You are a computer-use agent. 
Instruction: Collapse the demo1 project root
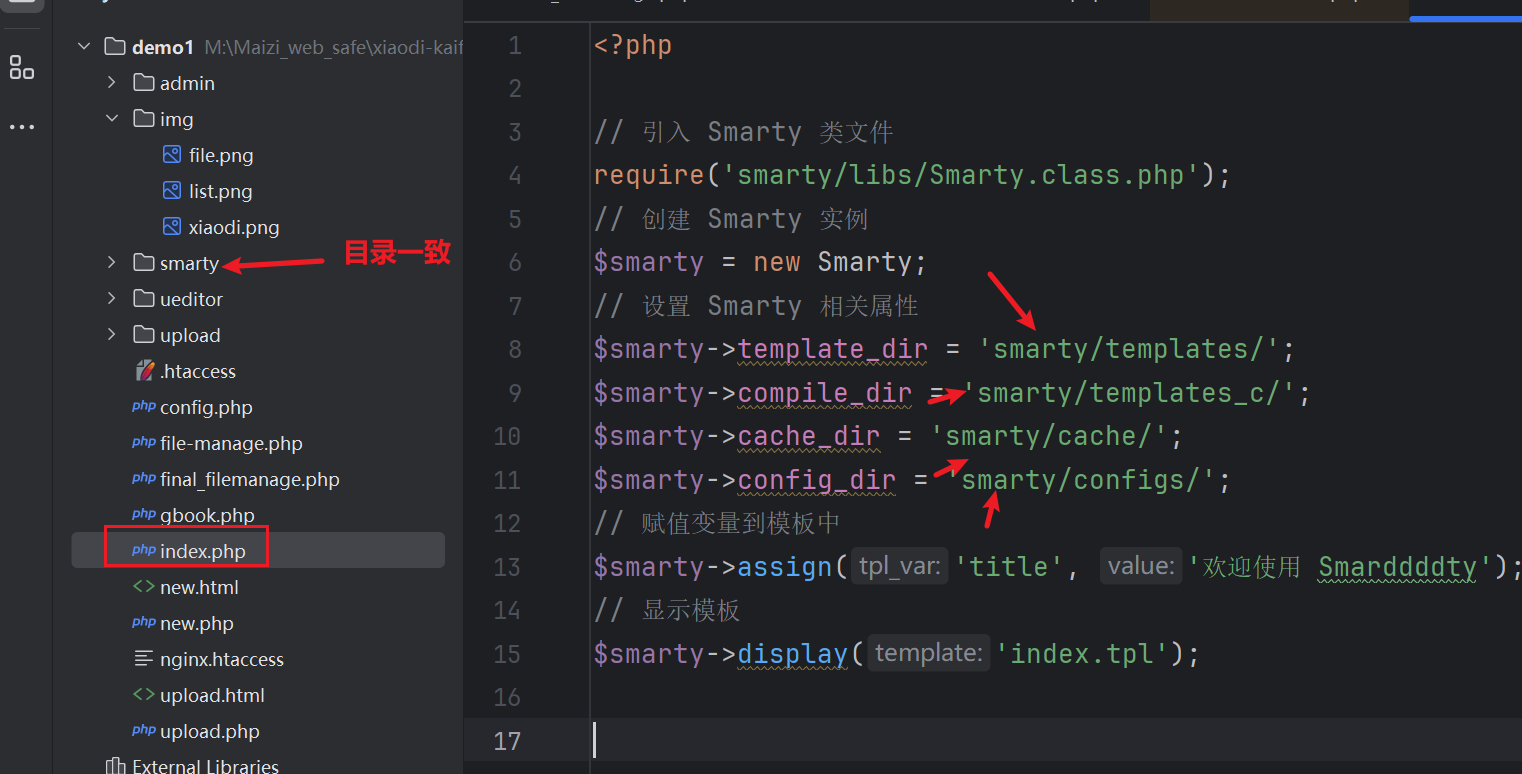[x=84, y=47]
